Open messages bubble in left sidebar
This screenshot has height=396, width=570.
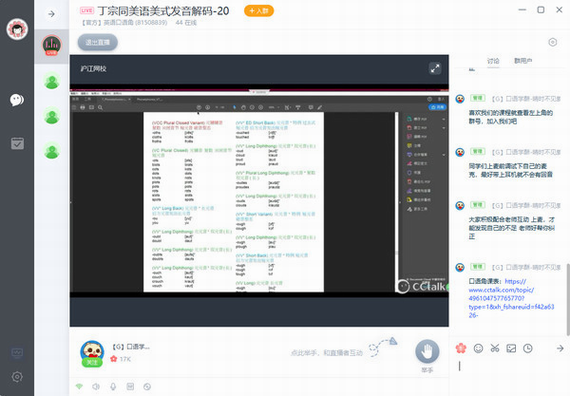(x=17, y=100)
